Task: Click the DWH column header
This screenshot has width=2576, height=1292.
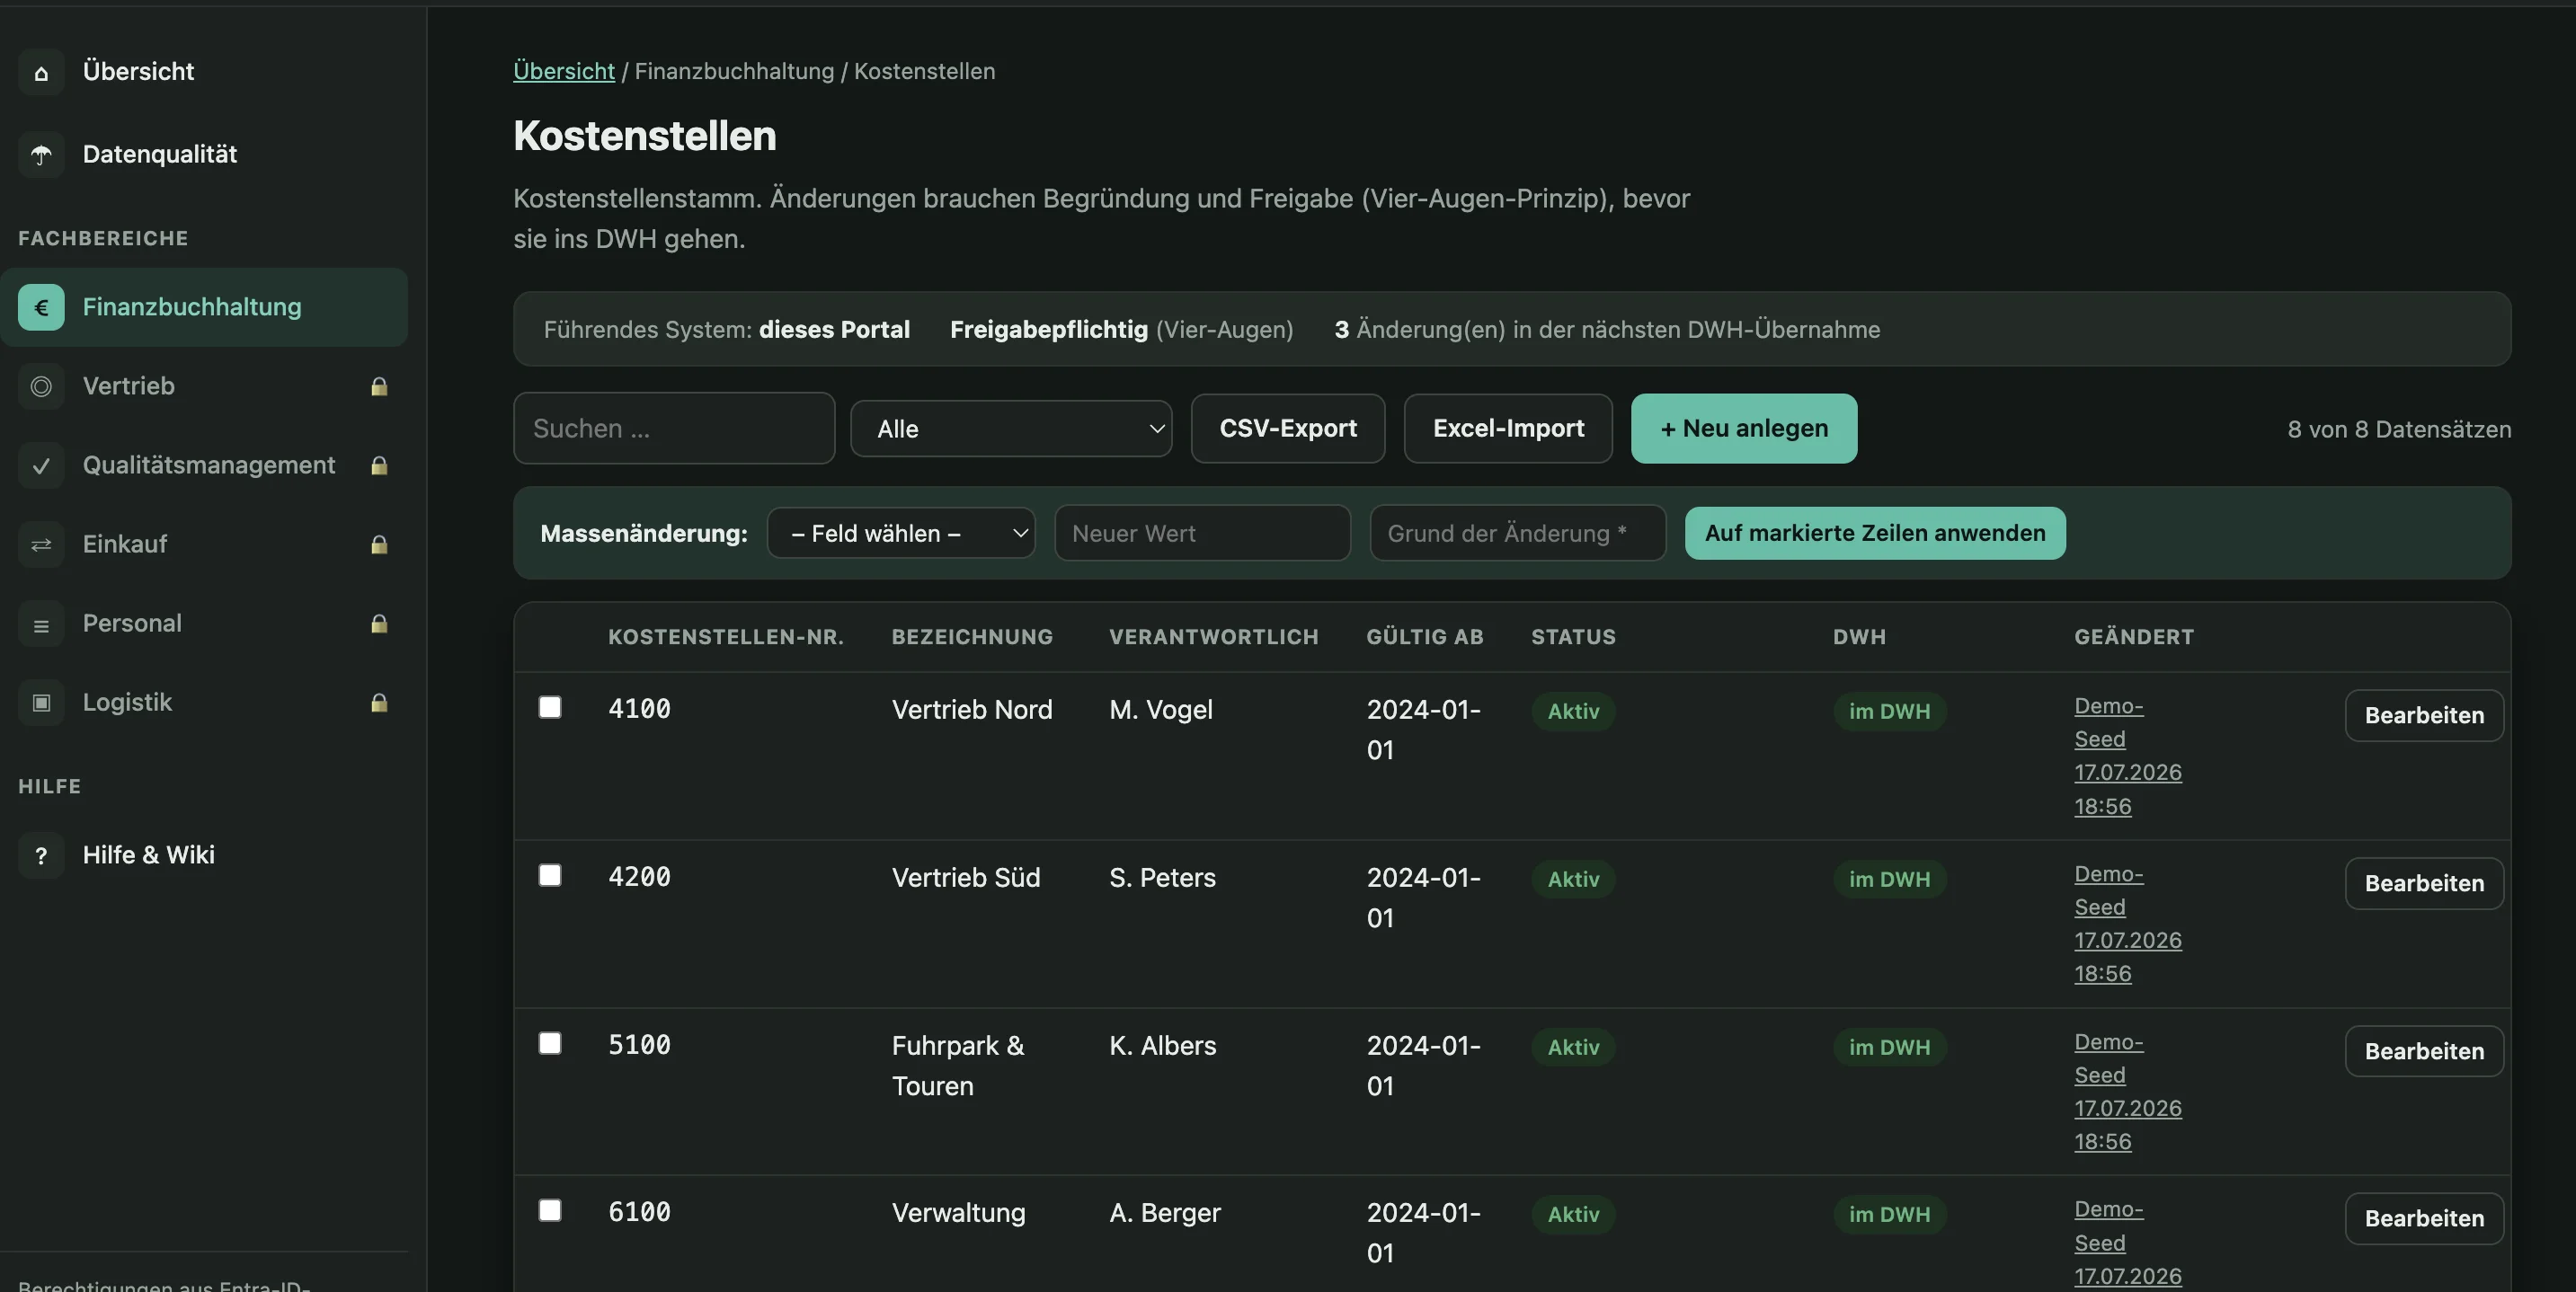Action: click(1859, 637)
